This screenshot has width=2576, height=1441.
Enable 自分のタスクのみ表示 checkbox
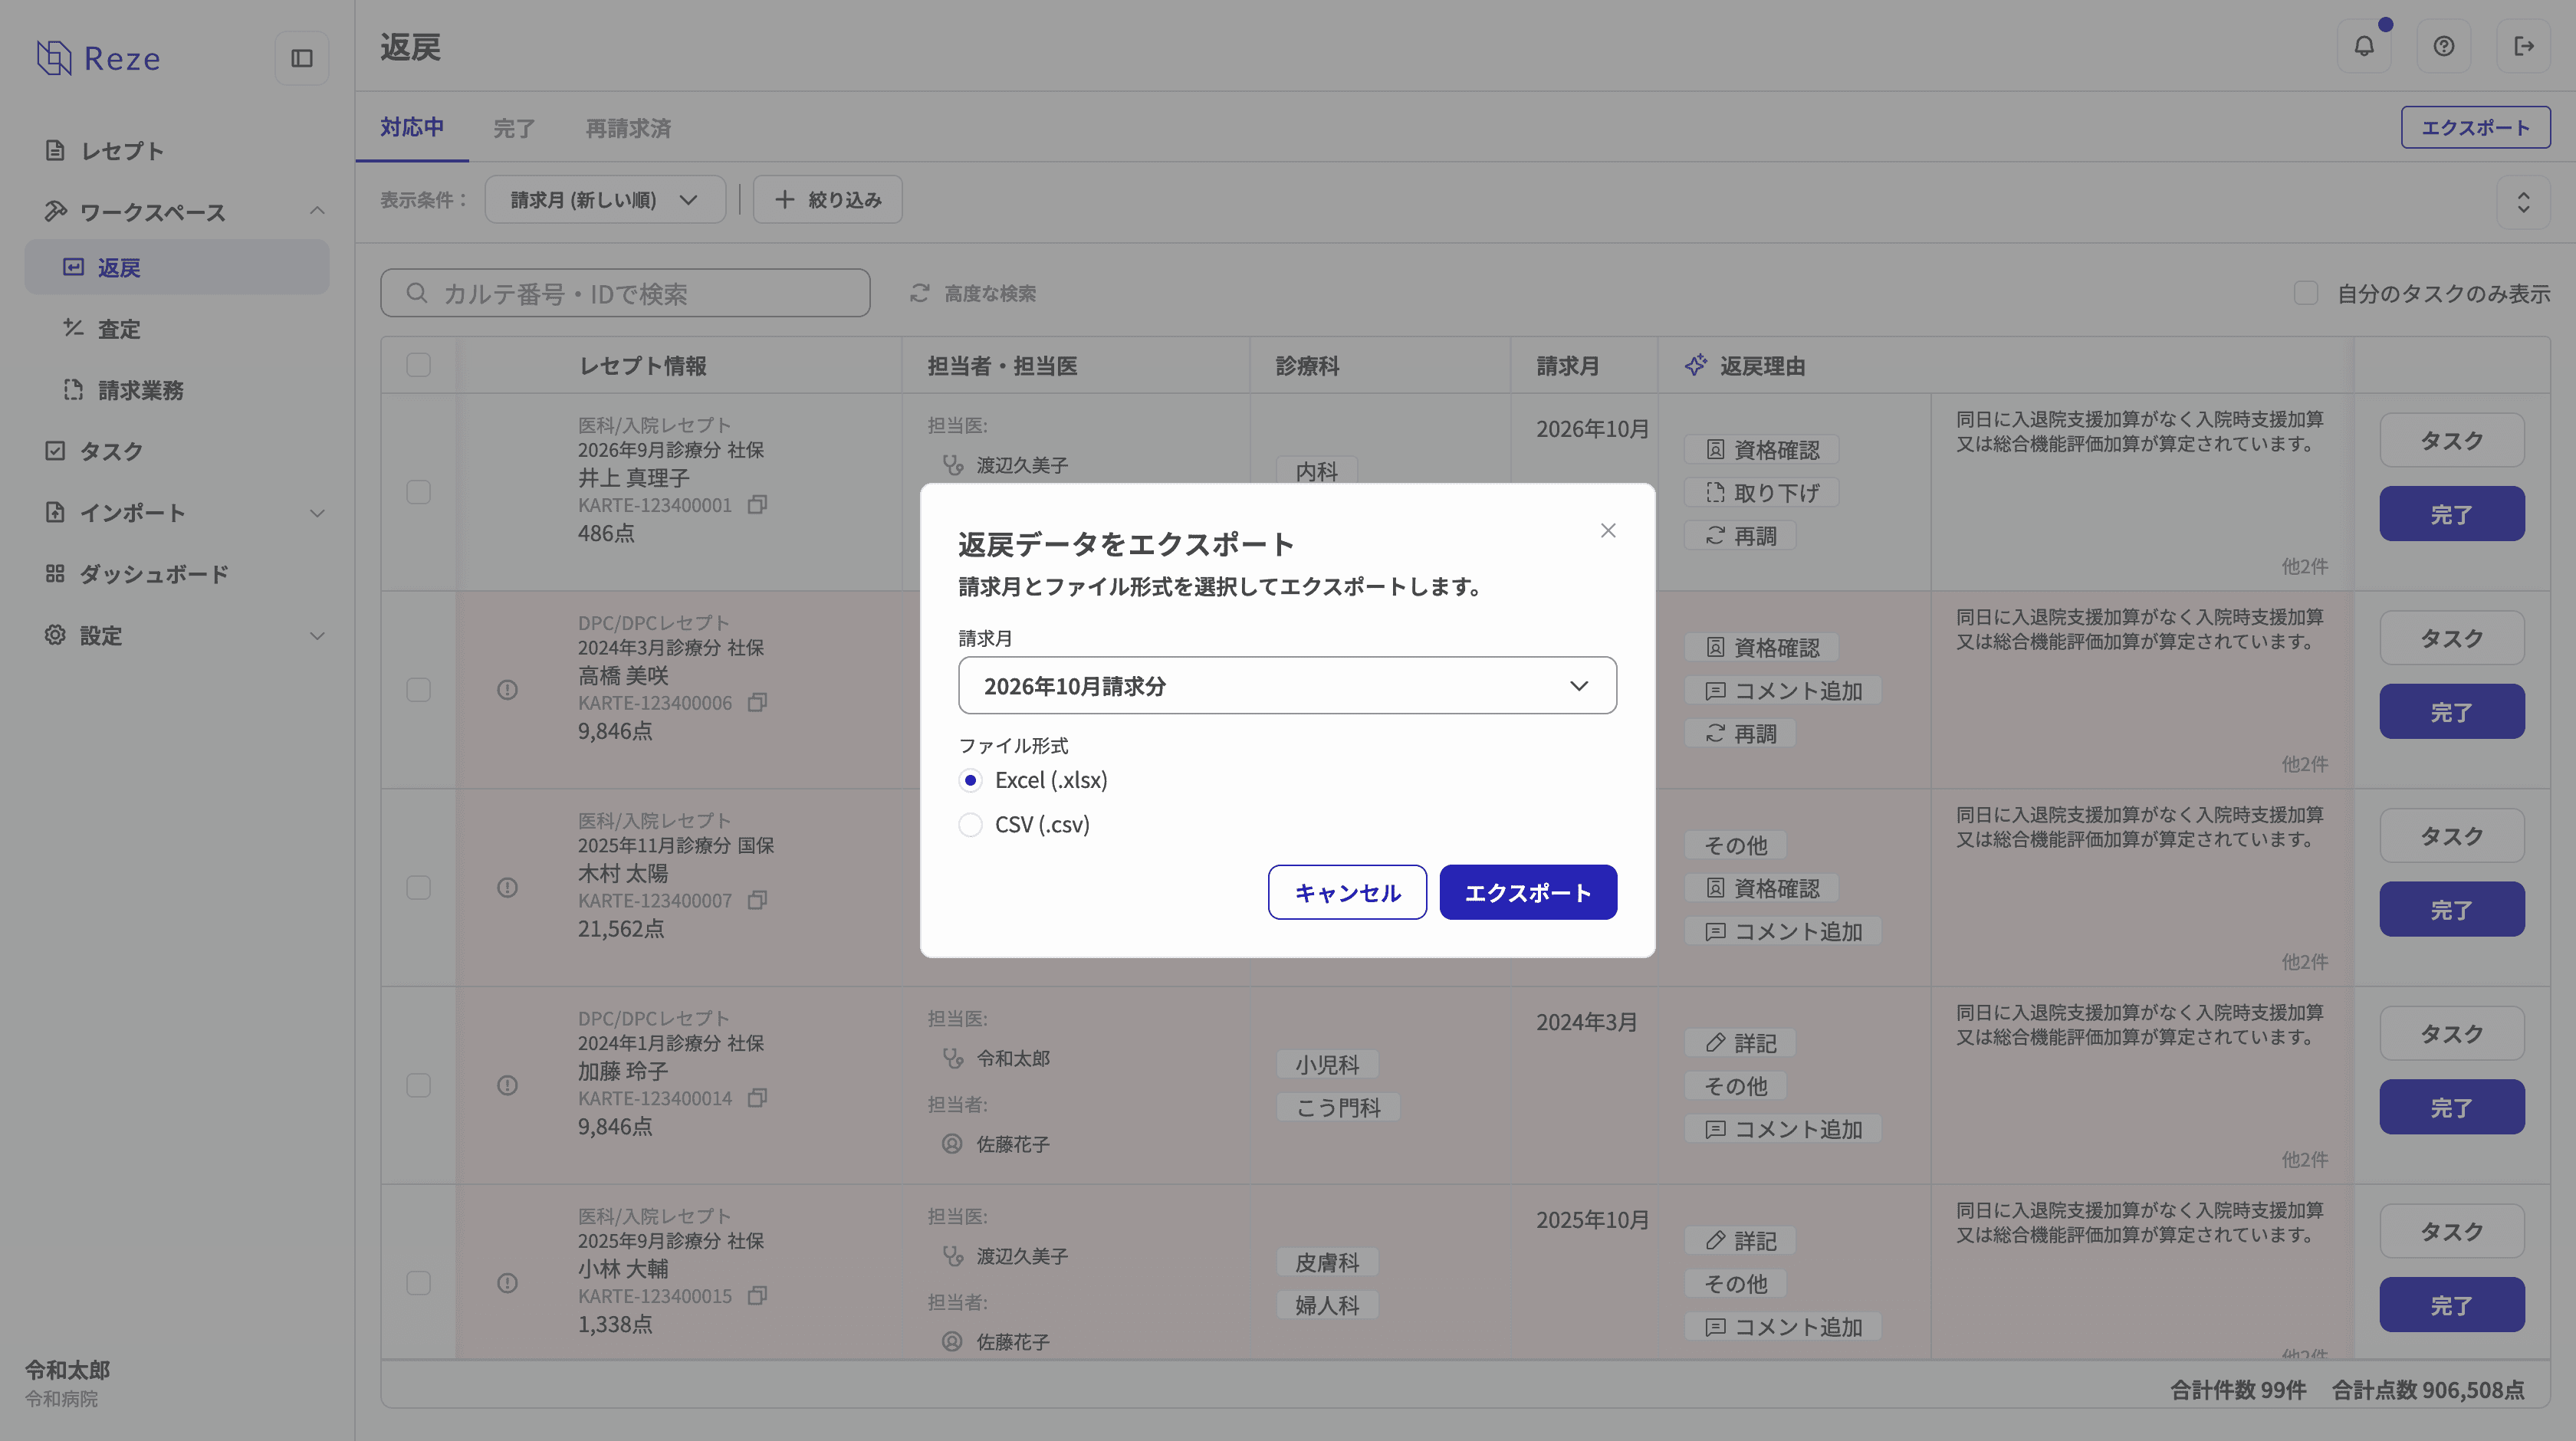(x=2306, y=293)
